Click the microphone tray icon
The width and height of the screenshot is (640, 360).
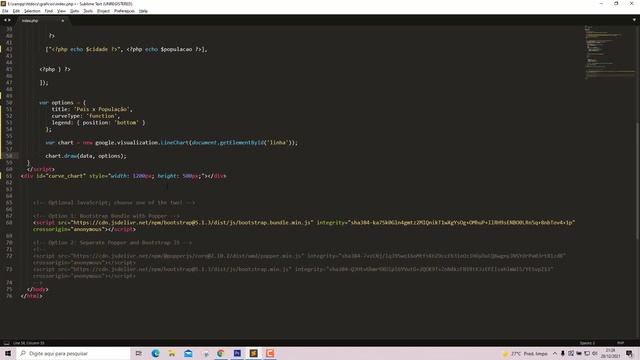(562, 353)
